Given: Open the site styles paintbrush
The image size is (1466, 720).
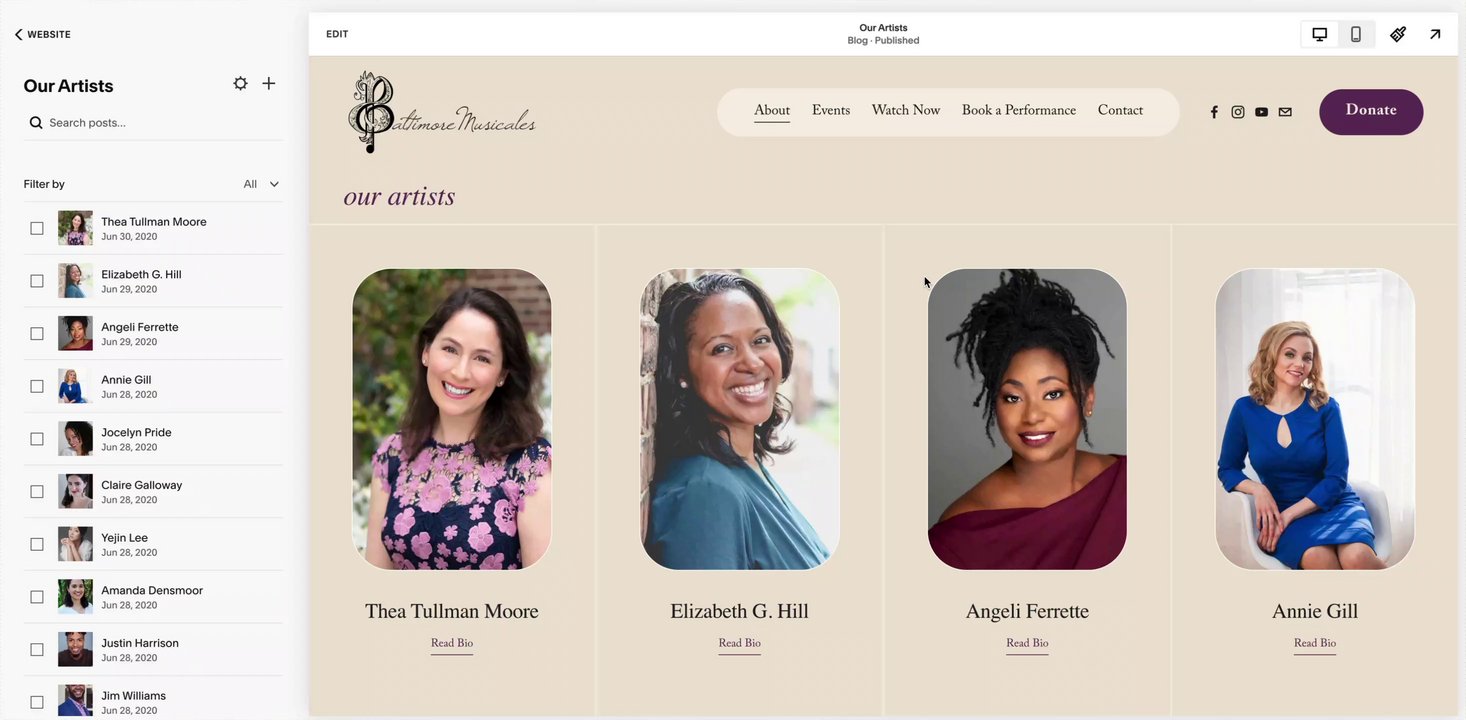Looking at the screenshot, I should coord(1398,34).
